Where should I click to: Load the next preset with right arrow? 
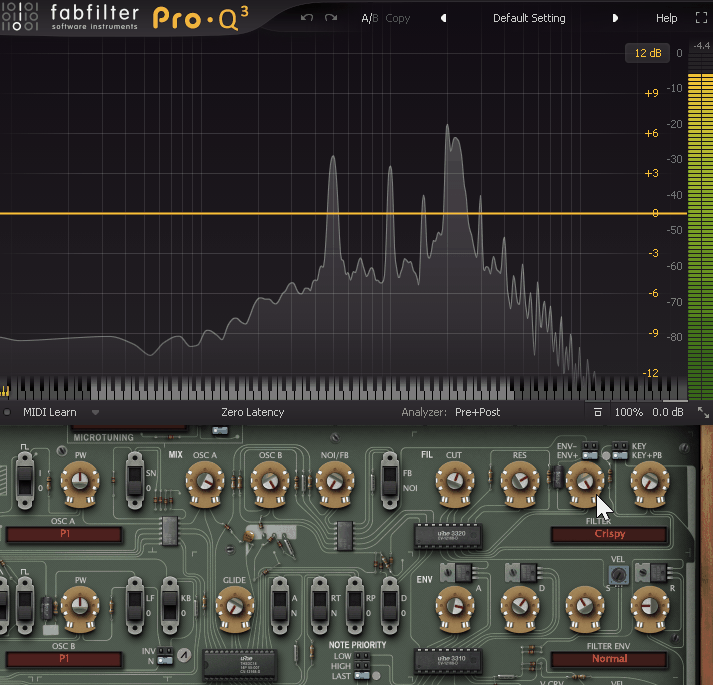pyautogui.click(x=615, y=18)
